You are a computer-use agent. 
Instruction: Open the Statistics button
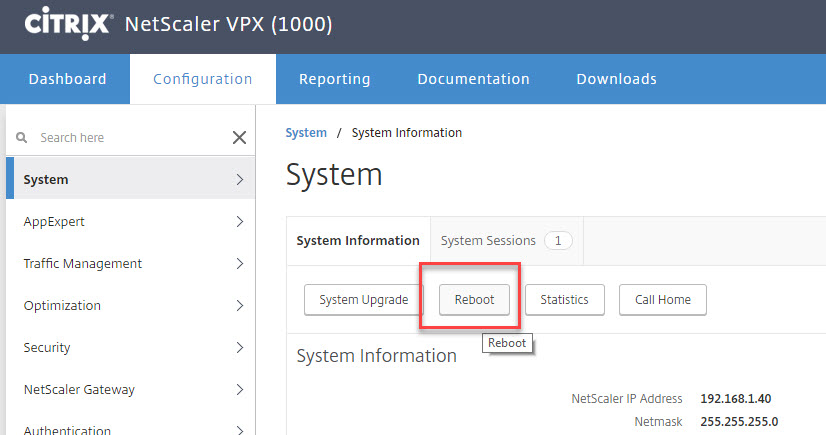pos(565,300)
